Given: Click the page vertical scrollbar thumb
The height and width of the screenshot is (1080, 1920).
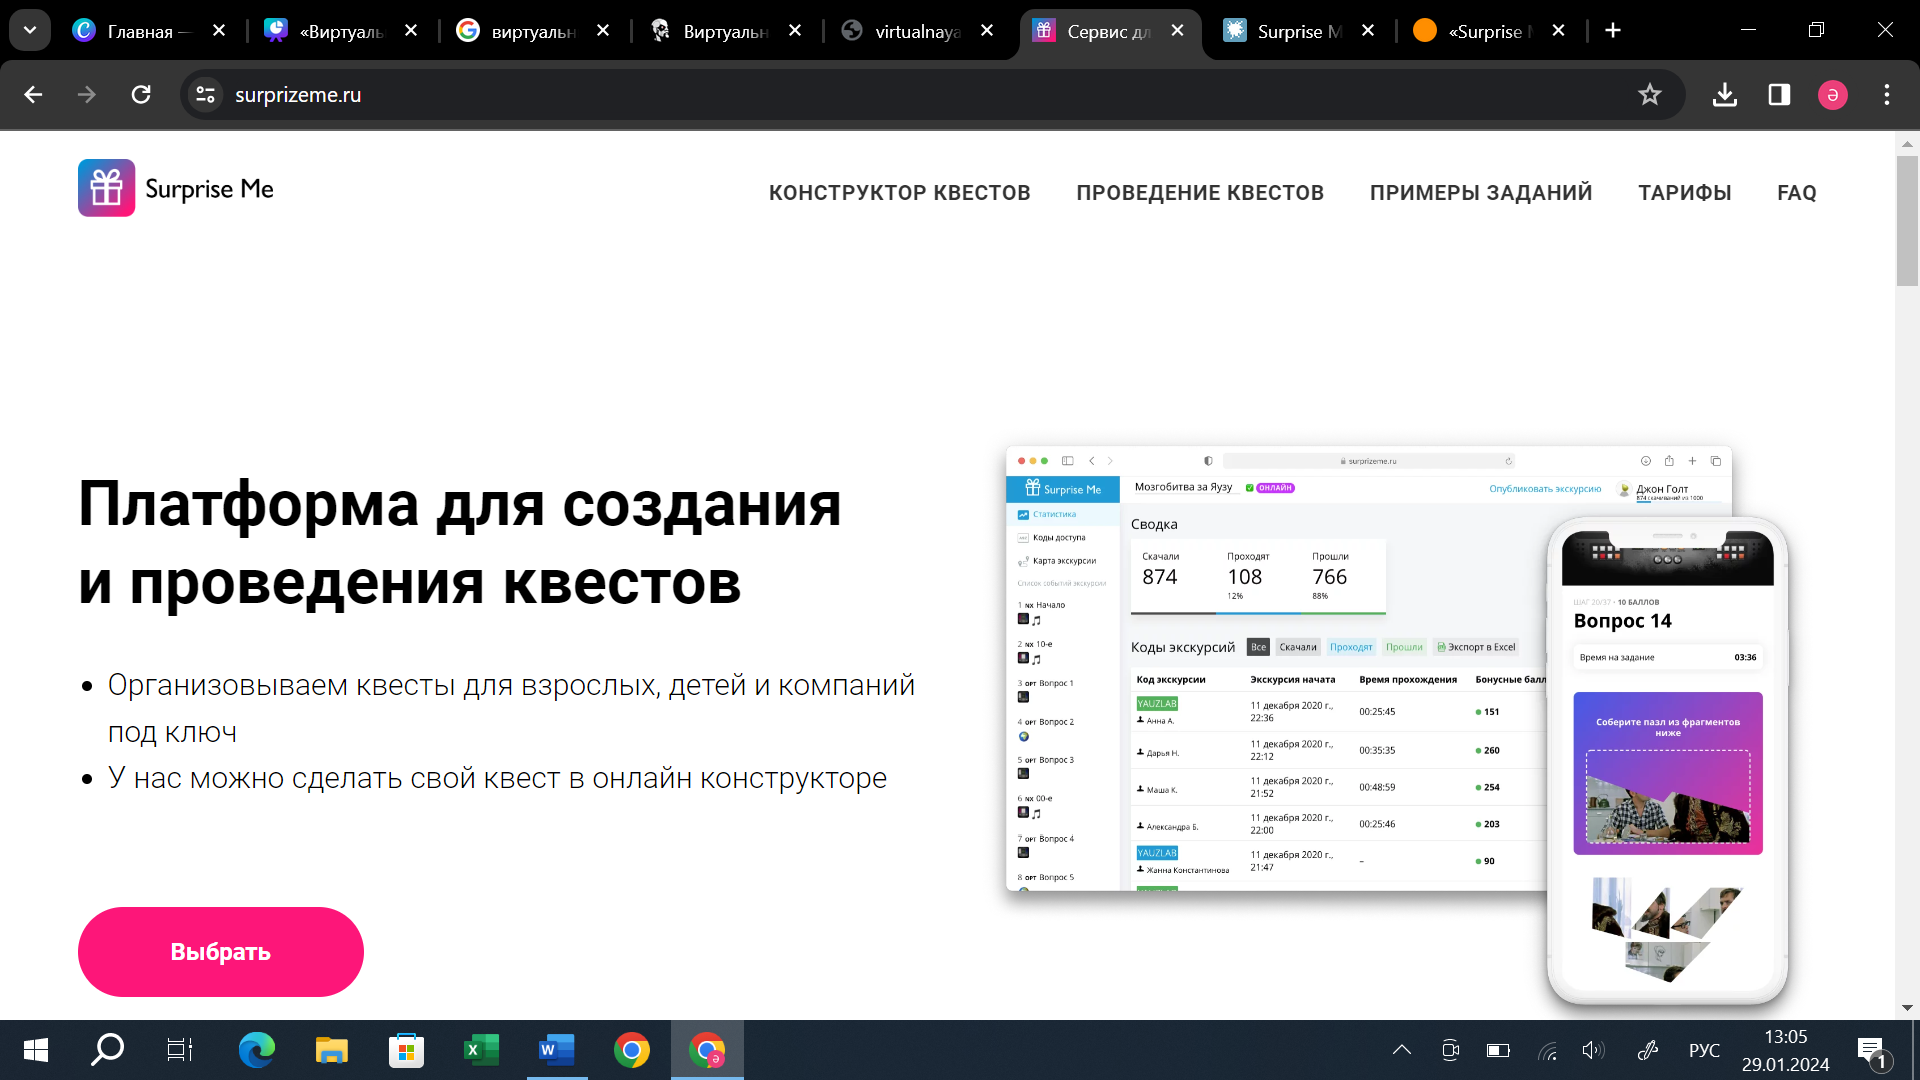Looking at the screenshot, I should tap(1906, 220).
